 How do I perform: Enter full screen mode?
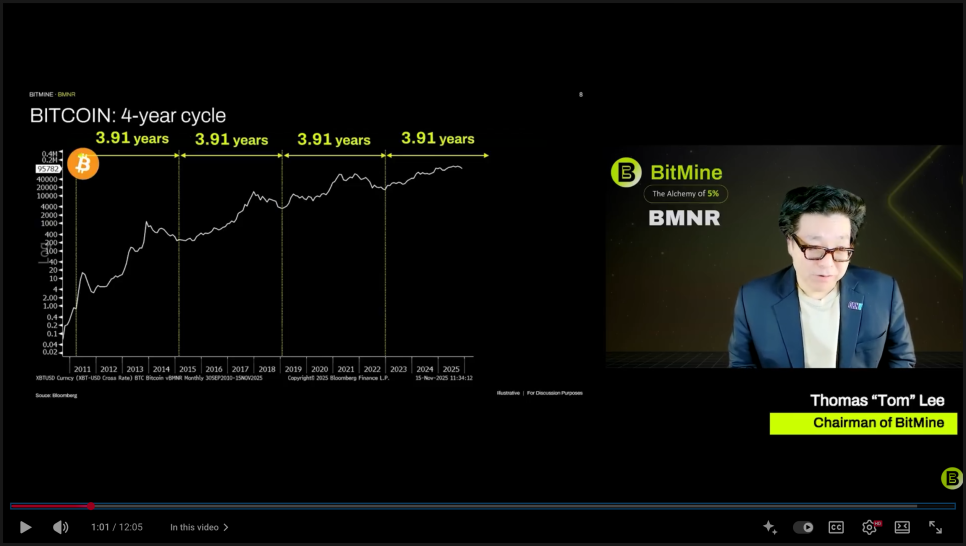tap(935, 527)
